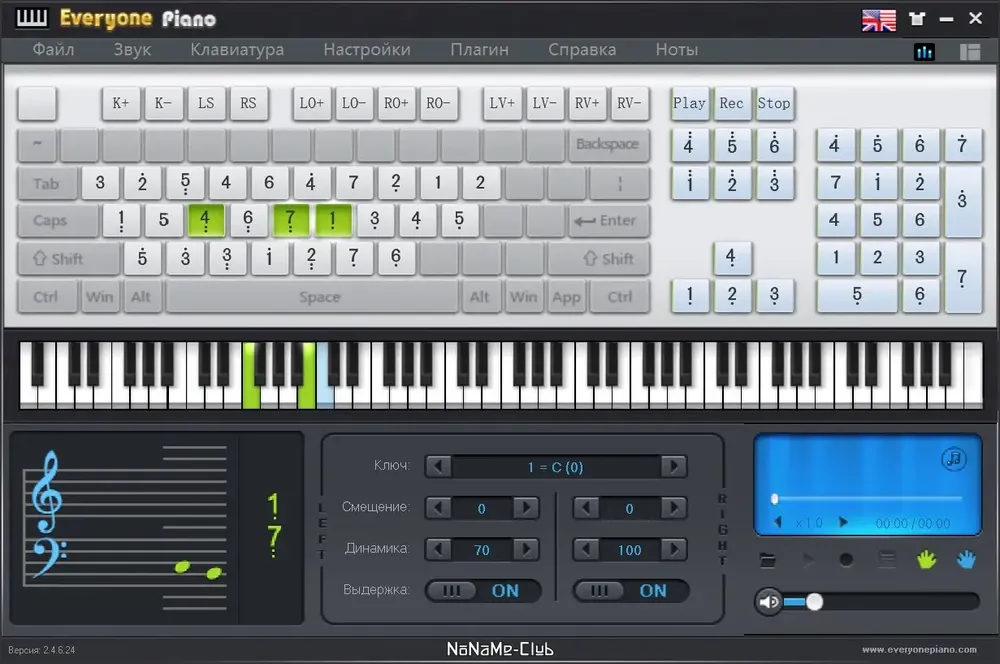
Task: Open a file with the folder icon
Action: click(768, 560)
